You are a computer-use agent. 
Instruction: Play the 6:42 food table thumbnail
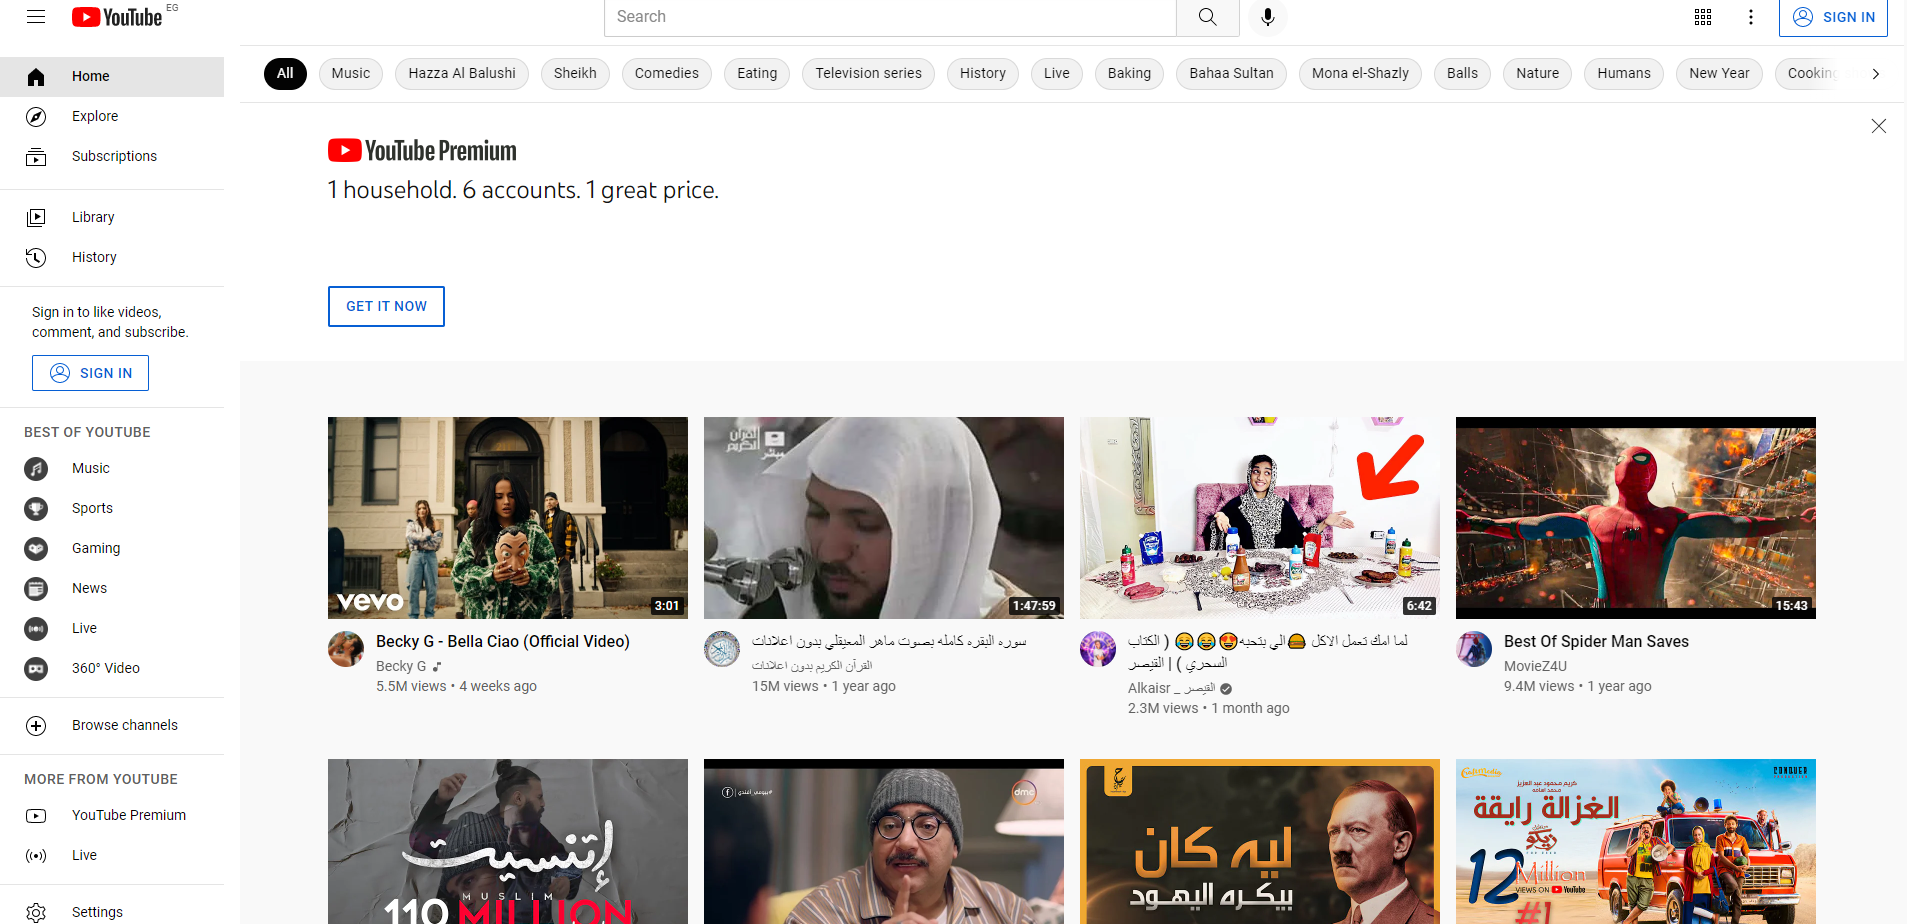[1260, 518]
